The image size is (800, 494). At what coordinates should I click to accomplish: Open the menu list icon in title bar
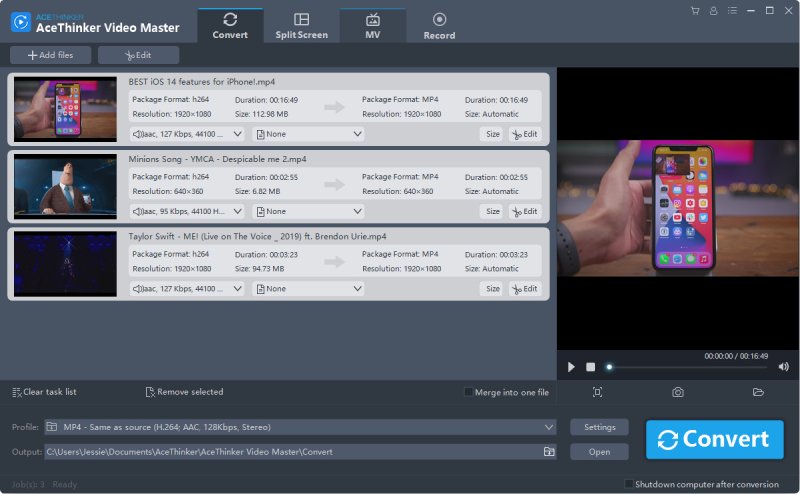[x=732, y=11]
